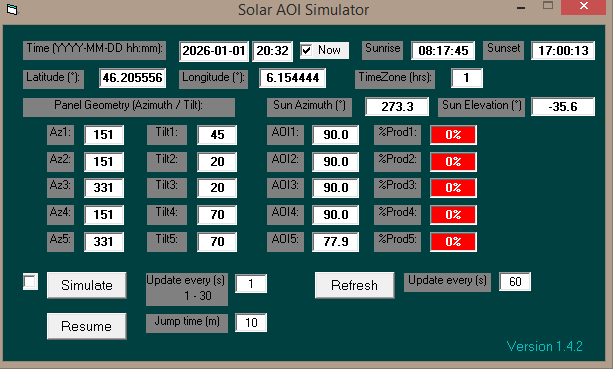Click the red %Prod4 indicator
Screen dimensions: 613x369
[x=453, y=215]
